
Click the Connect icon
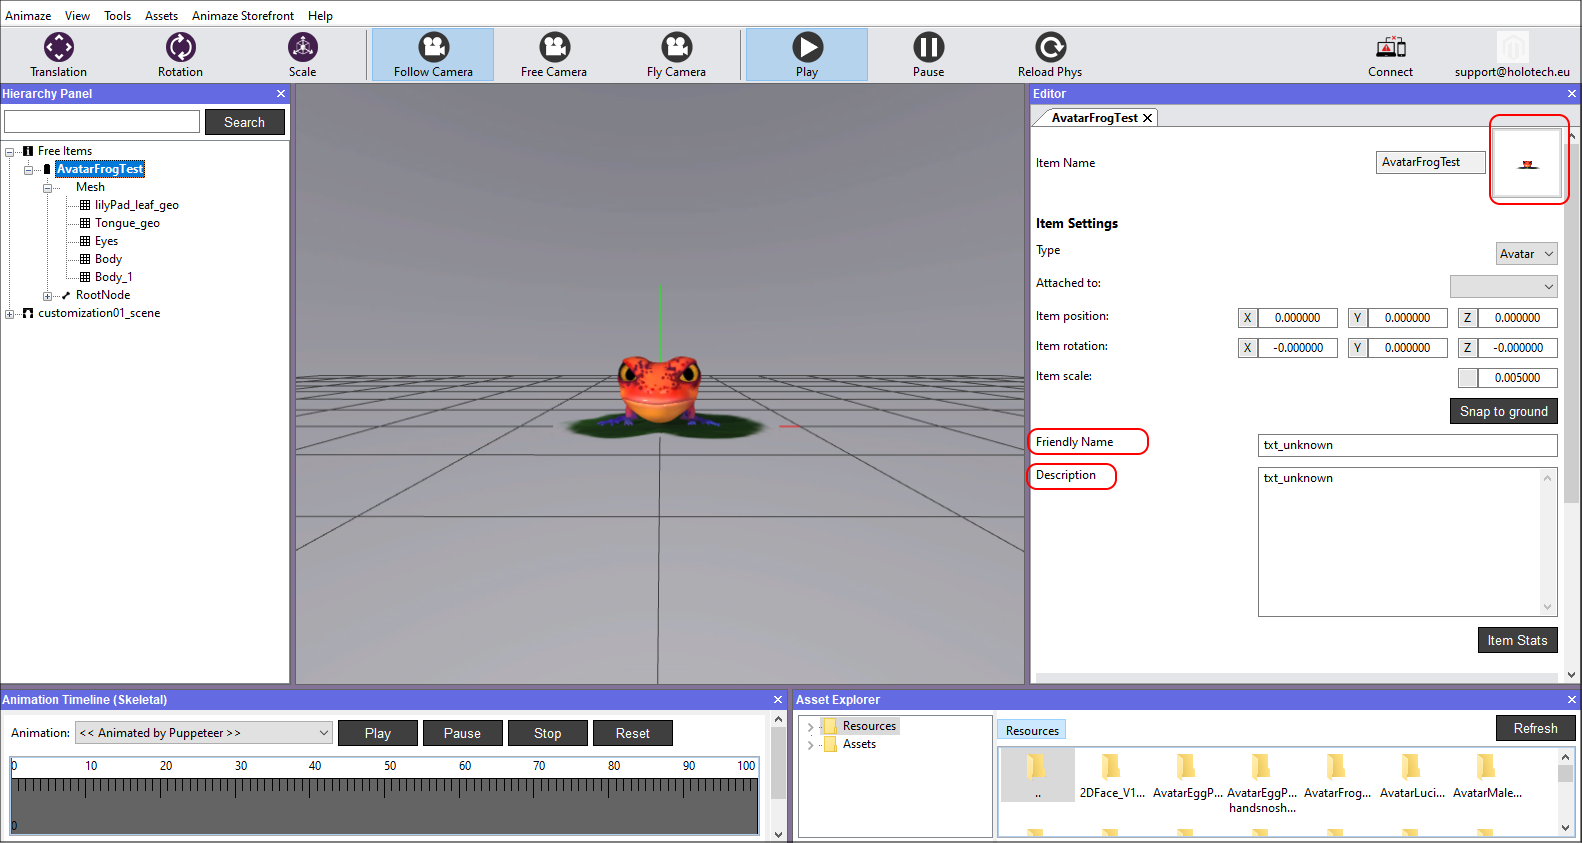pos(1391,55)
